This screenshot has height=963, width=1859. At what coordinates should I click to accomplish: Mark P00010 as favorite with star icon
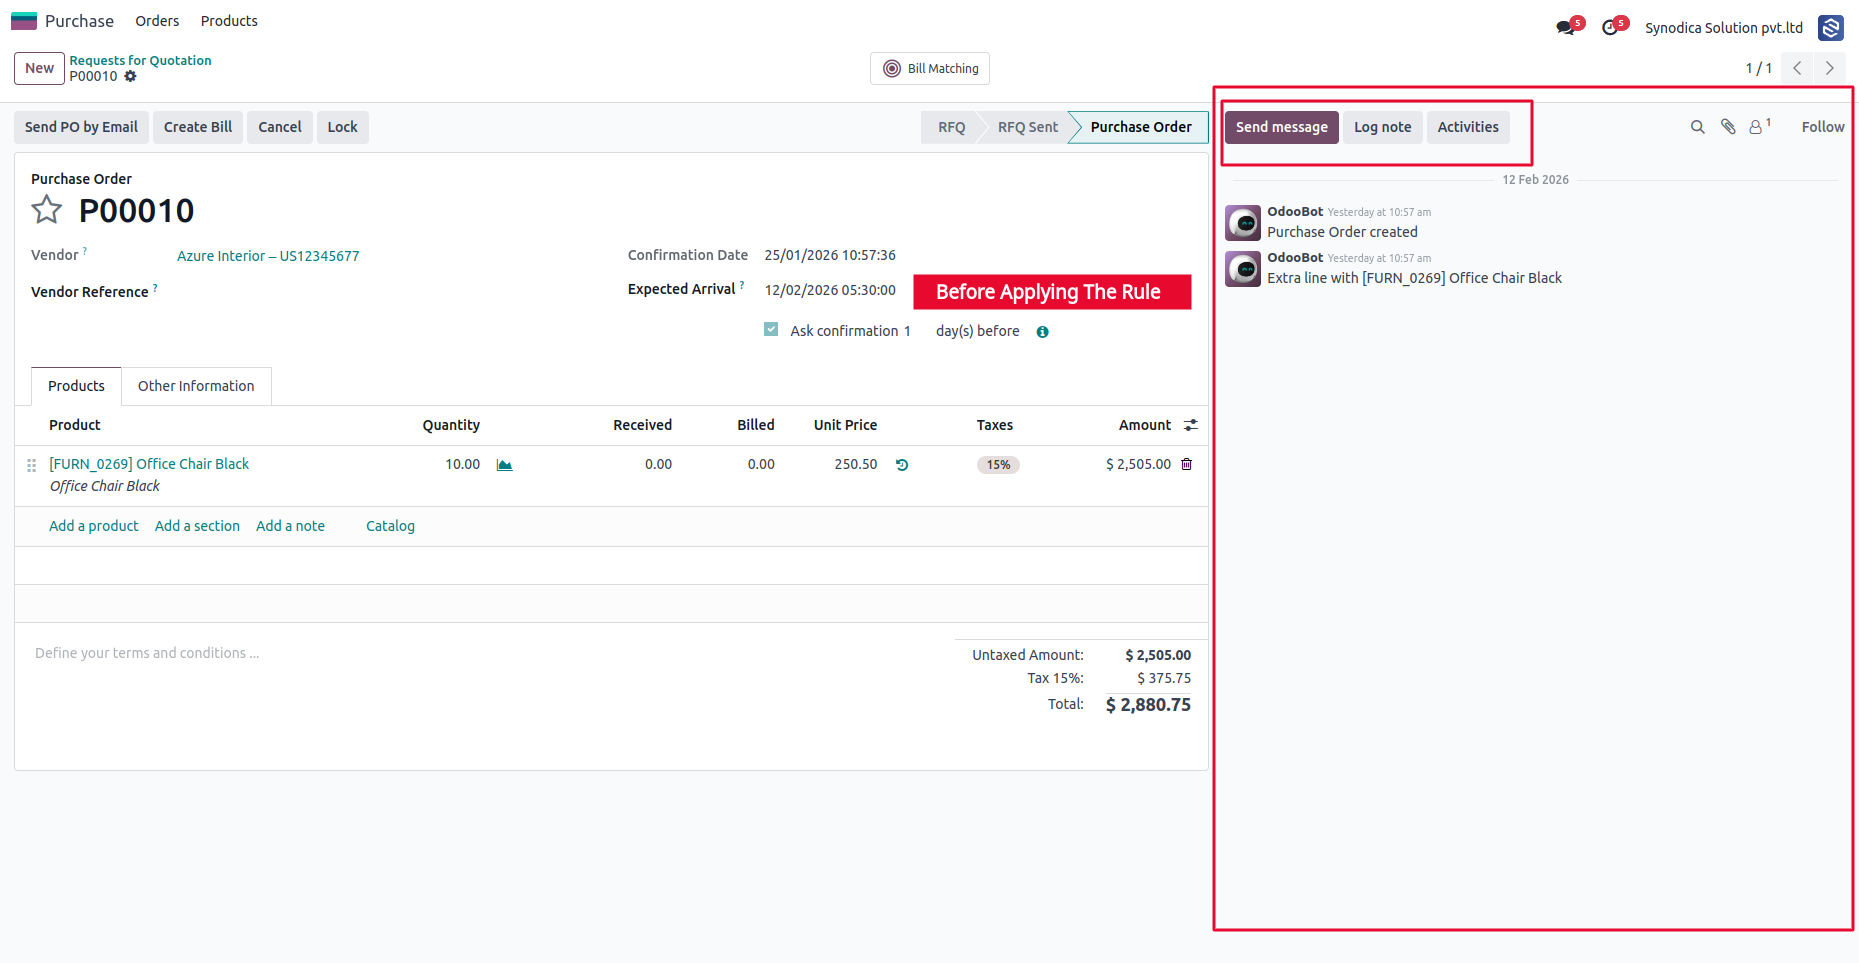pos(46,210)
